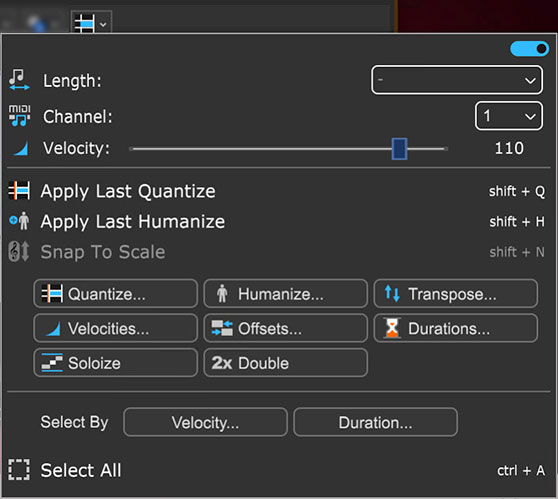Click the Velocity slider handle

point(399,149)
